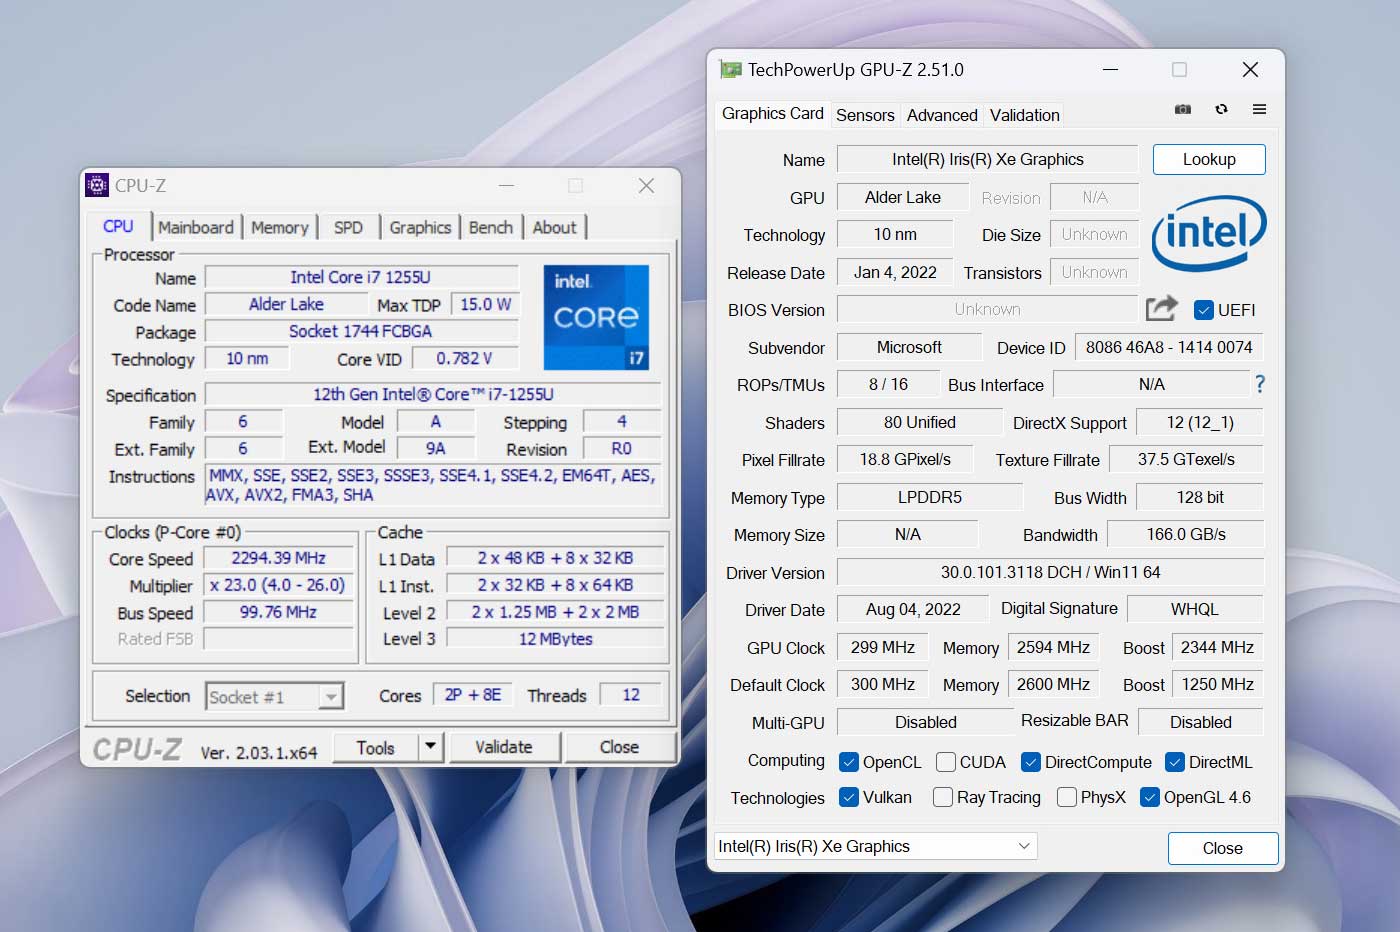Click the Memory Type value LPDDR5
1400x932 pixels.
[930, 497]
